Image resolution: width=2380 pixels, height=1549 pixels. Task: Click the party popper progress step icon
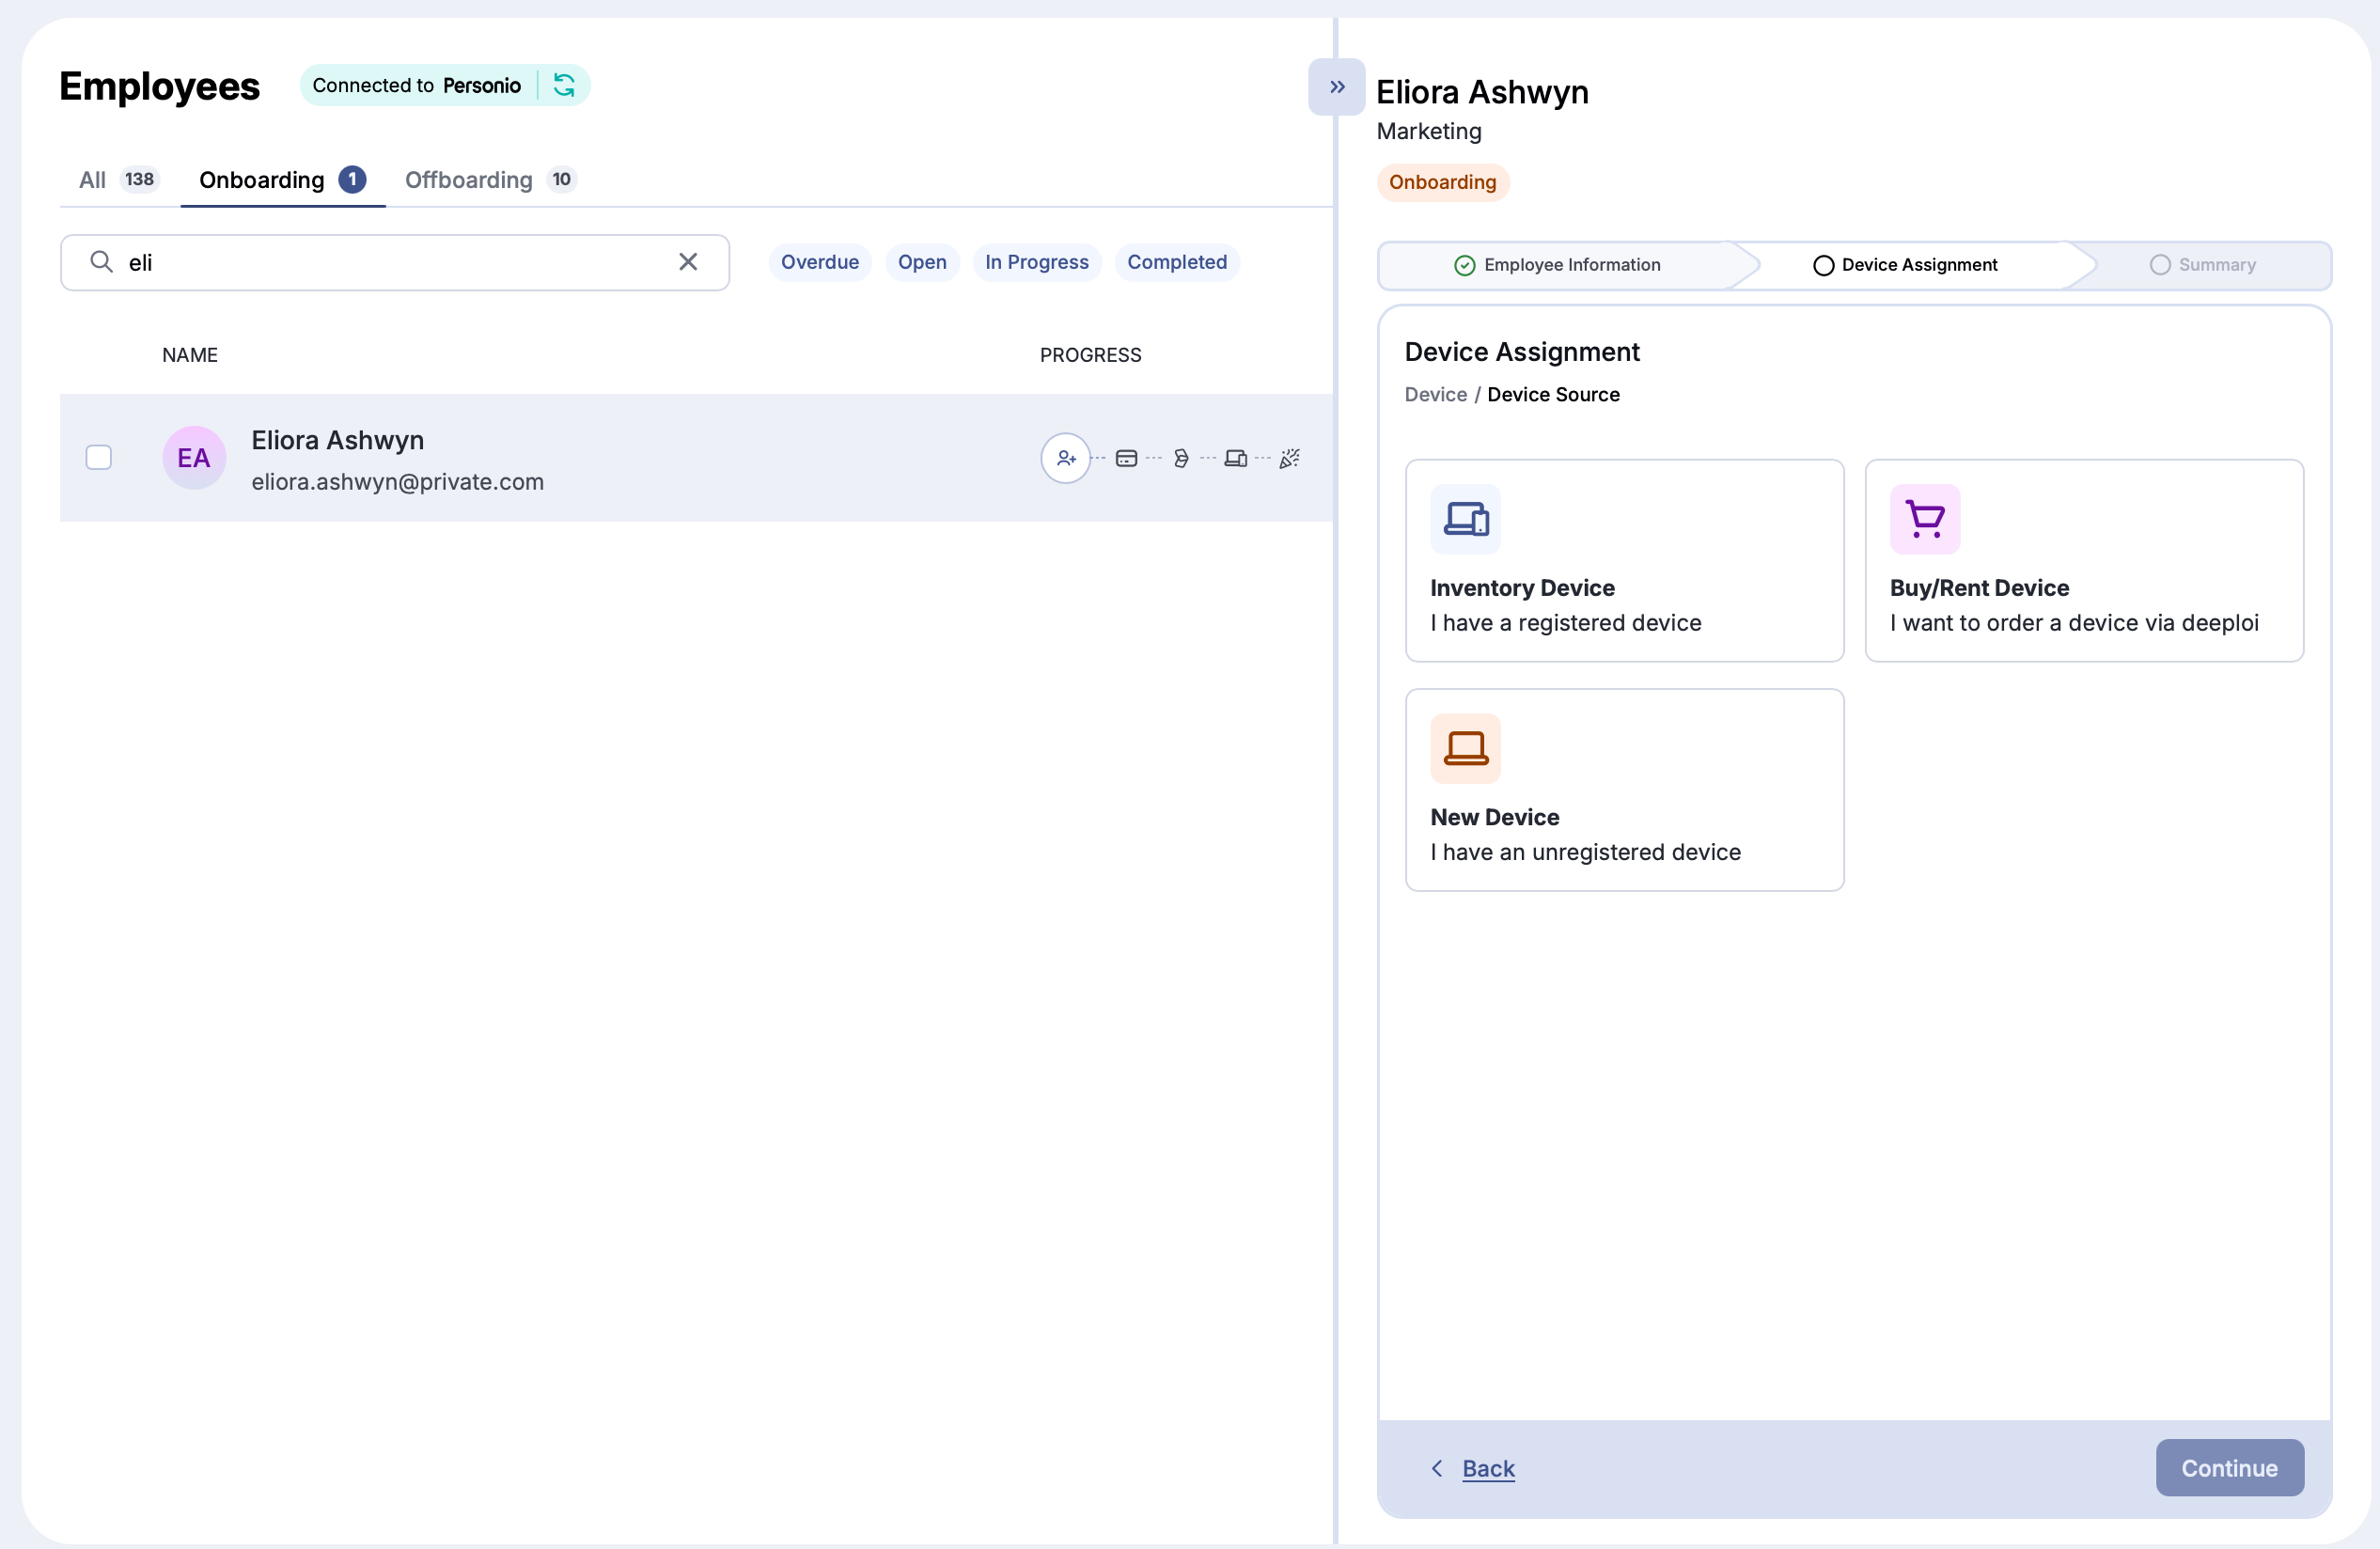tap(1289, 458)
